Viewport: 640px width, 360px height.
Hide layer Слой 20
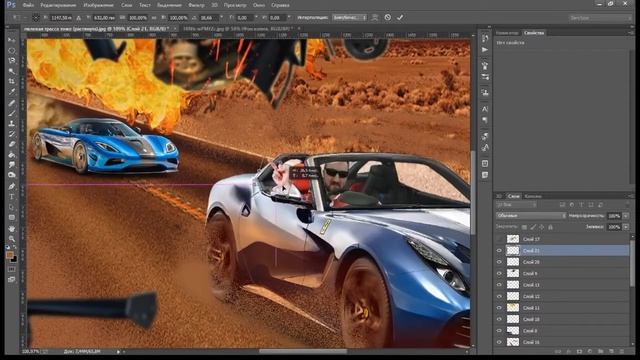[499, 262]
